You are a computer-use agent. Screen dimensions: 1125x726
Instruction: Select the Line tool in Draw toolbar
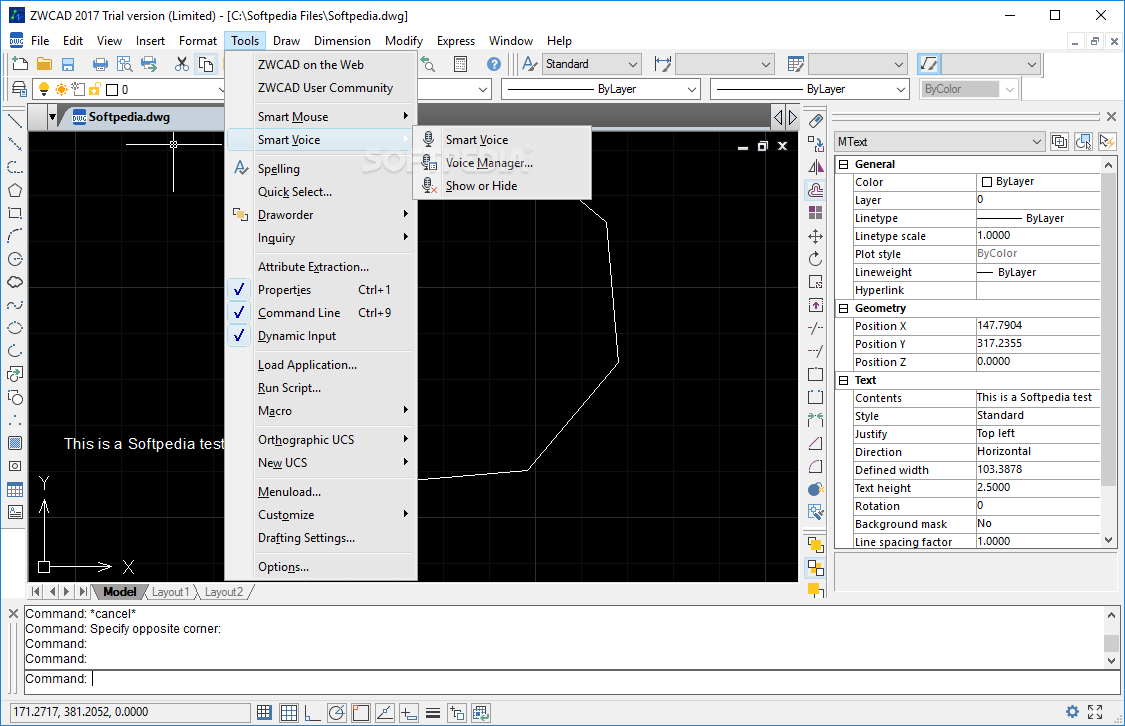point(14,121)
